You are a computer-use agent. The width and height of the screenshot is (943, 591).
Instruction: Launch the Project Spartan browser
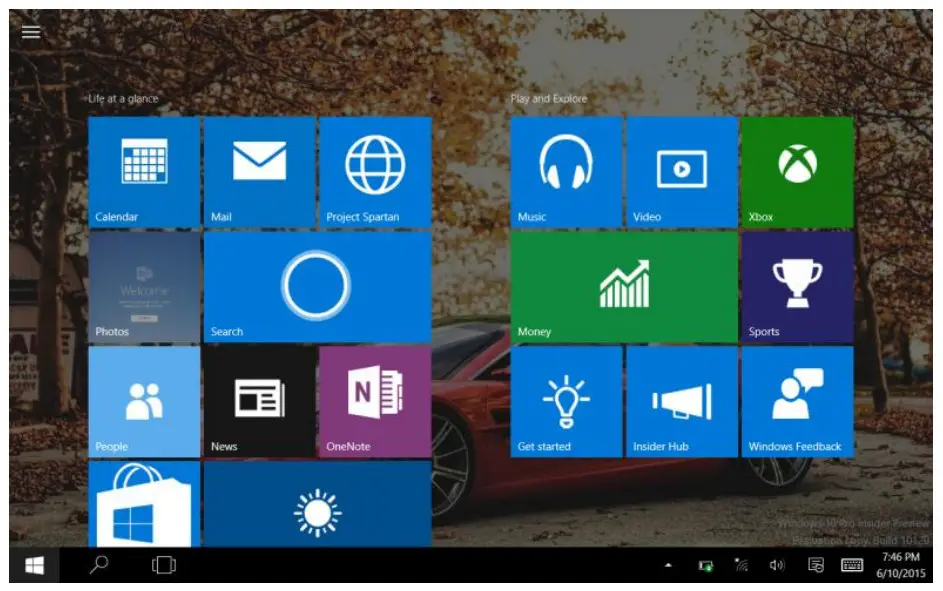tap(375, 170)
